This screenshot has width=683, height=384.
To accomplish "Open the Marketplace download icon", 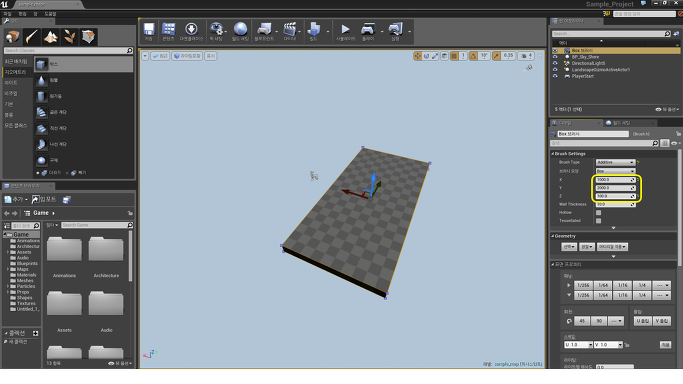I will (x=191, y=31).
